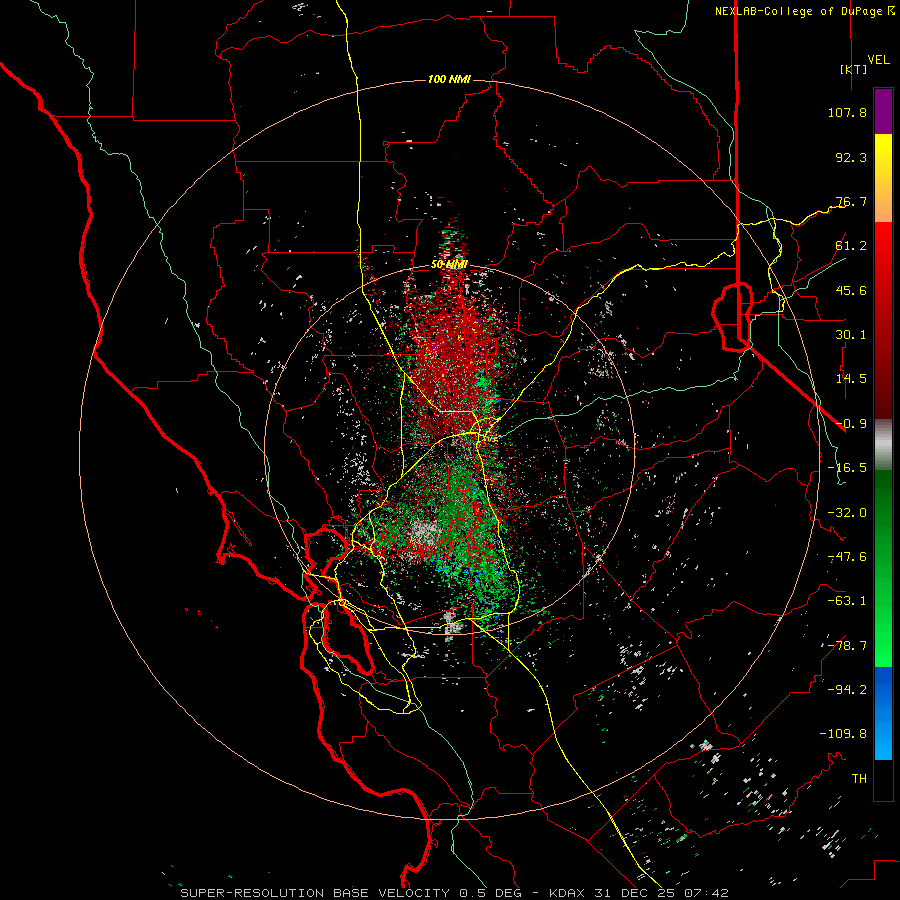
Task: Select the -63.1 legend value
Action: 847,601
